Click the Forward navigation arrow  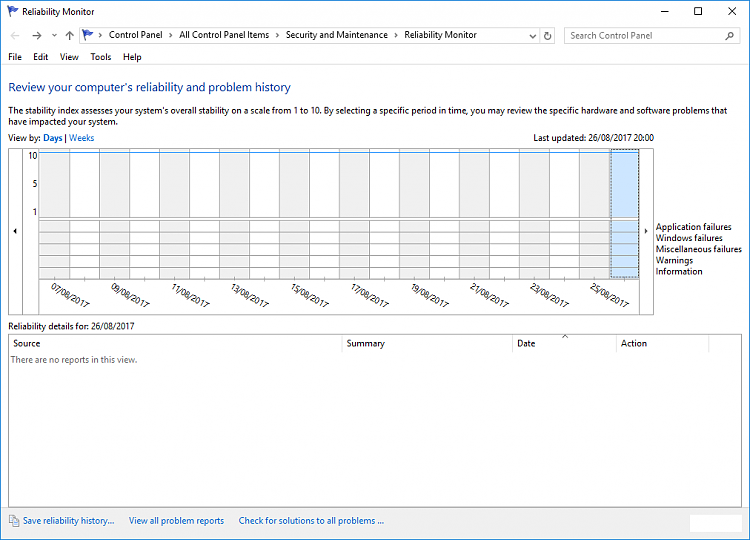pyautogui.click(x=37, y=35)
